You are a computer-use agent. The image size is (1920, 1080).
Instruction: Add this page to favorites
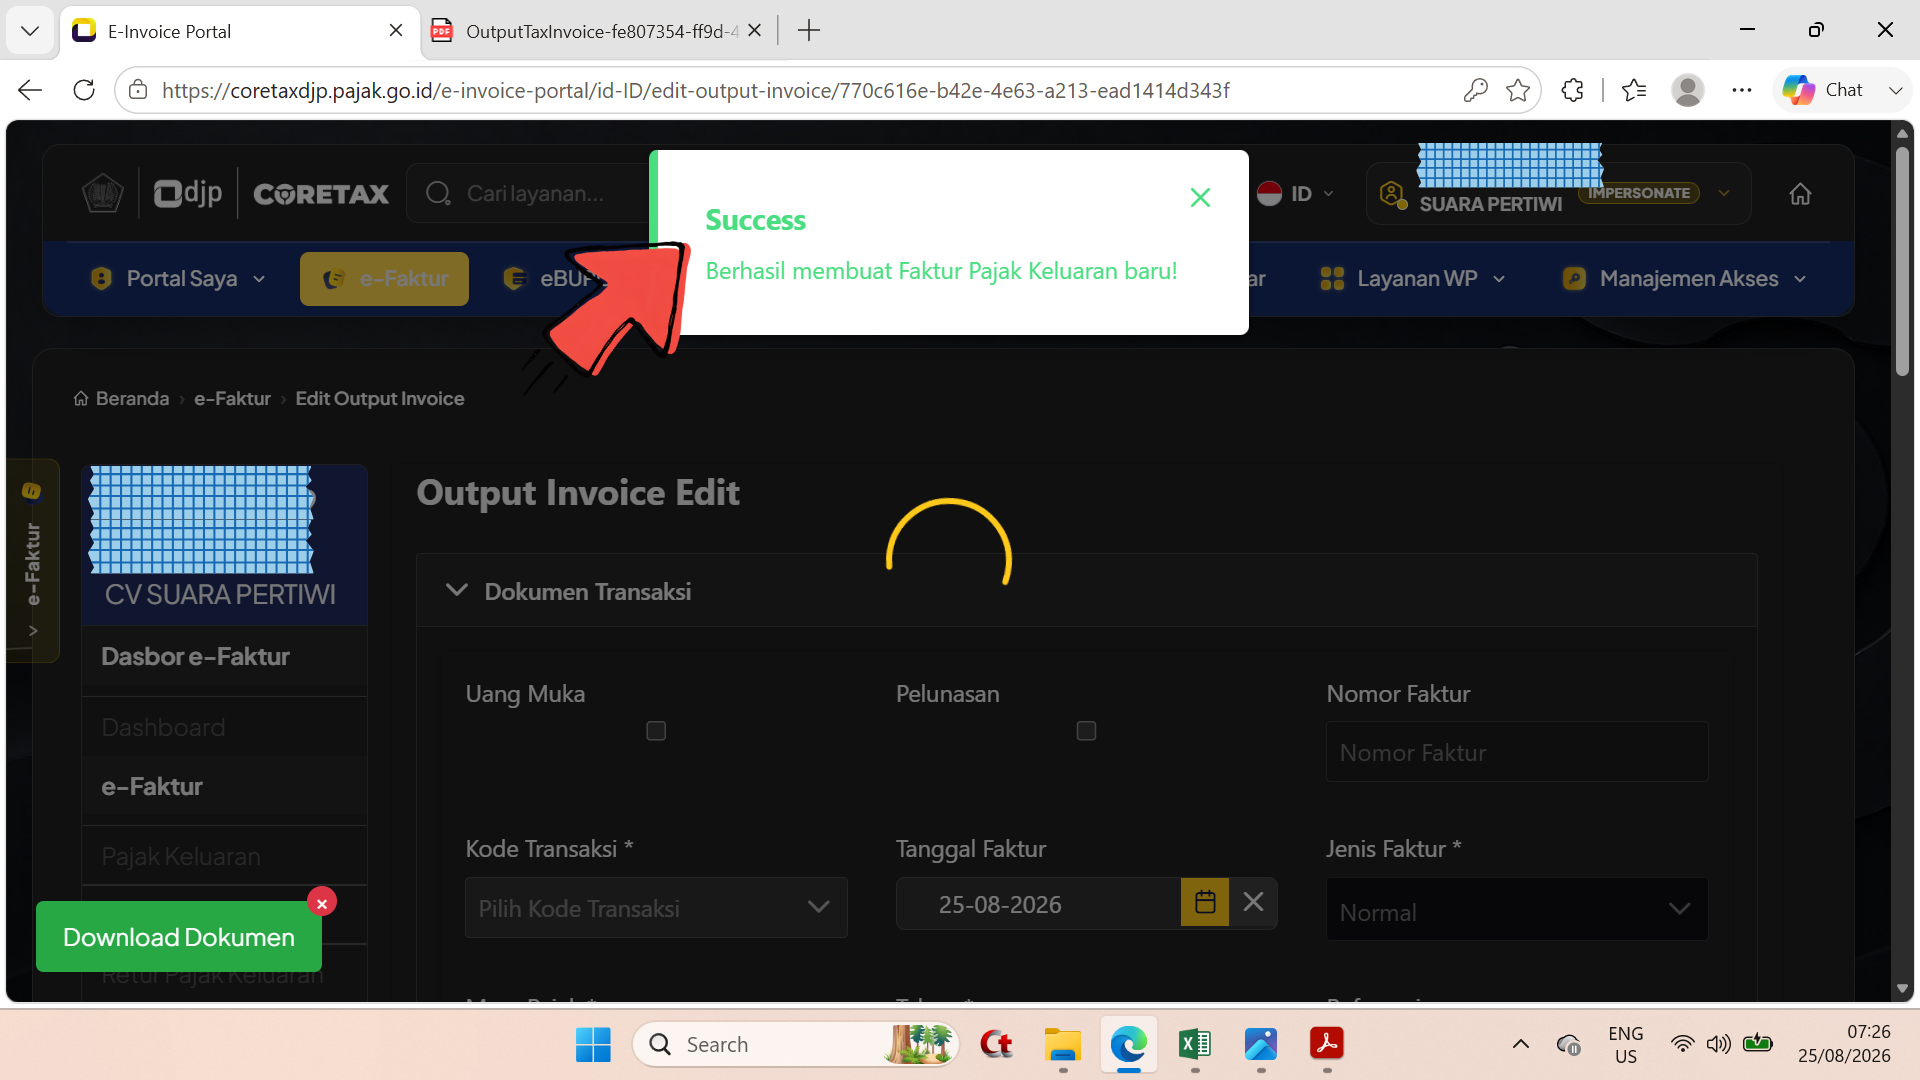(x=1518, y=90)
